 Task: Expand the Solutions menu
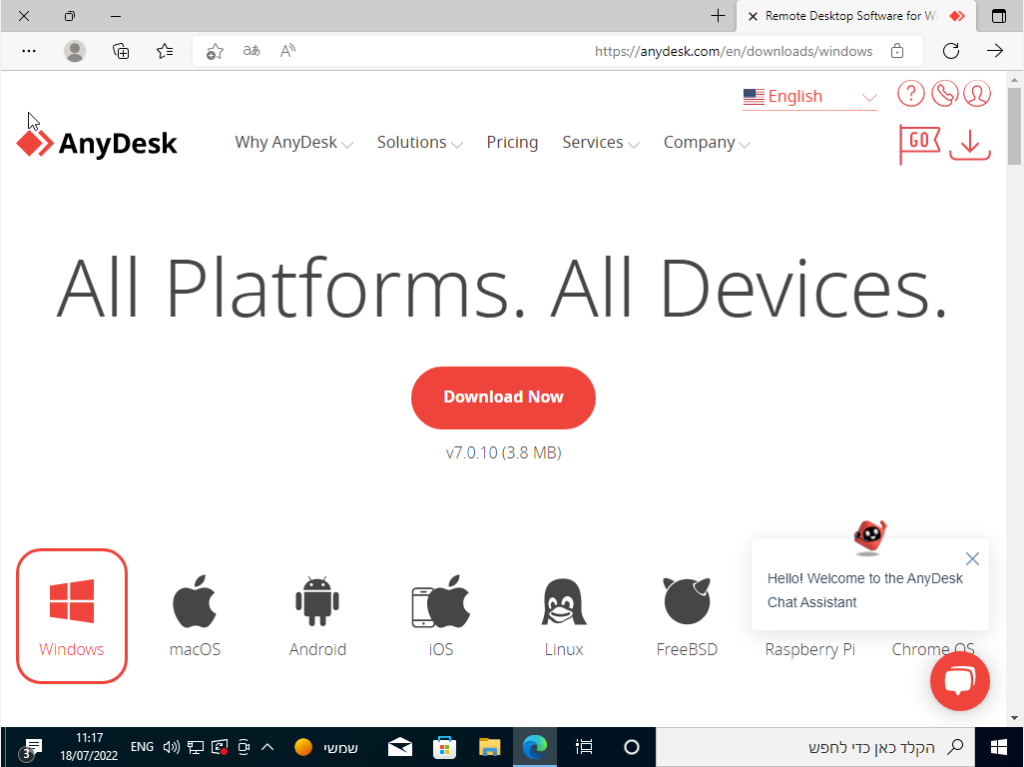tap(420, 142)
